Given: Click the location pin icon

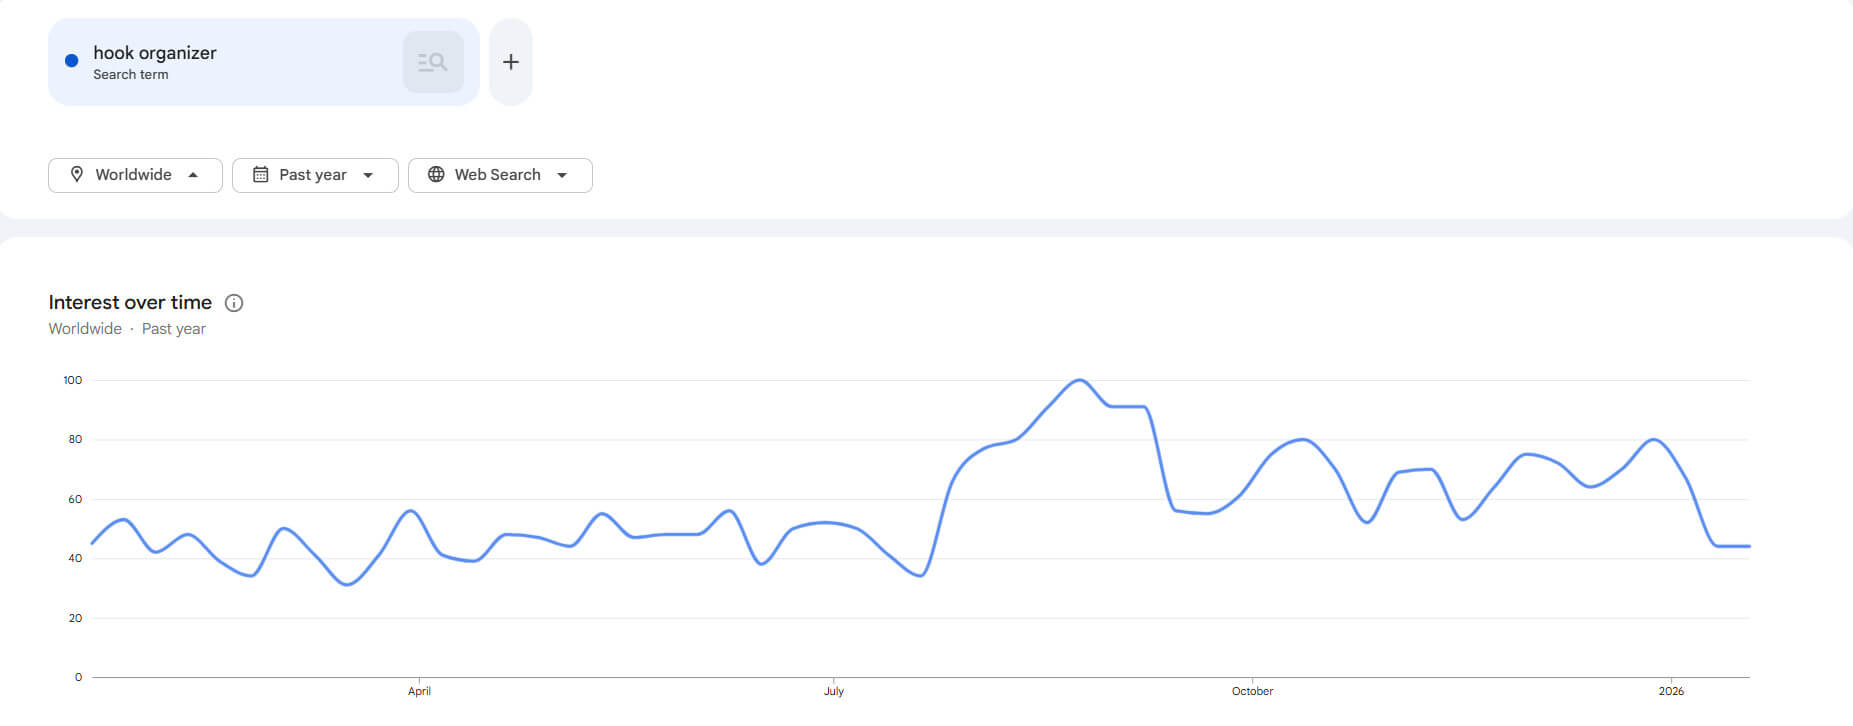Looking at the screenshot, I should click(77, 174).
